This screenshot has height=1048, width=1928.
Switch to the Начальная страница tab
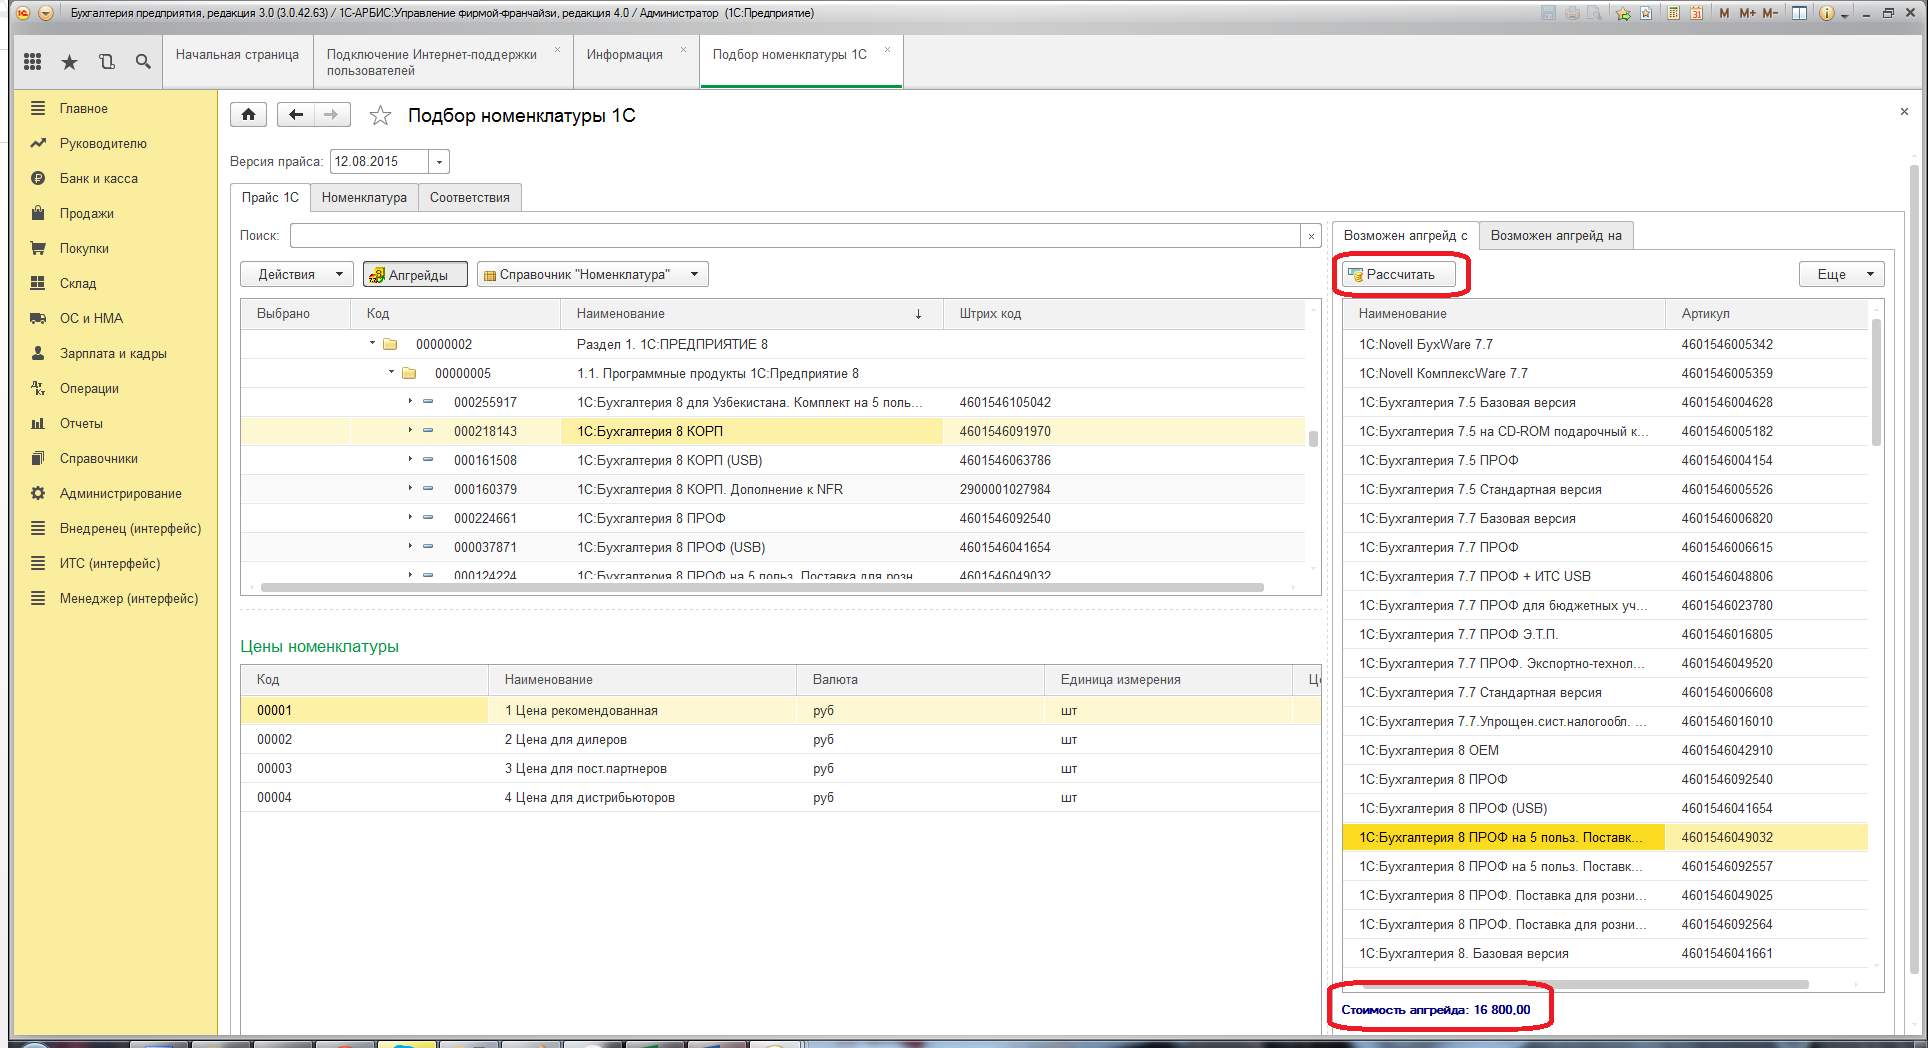coord(237,55)
